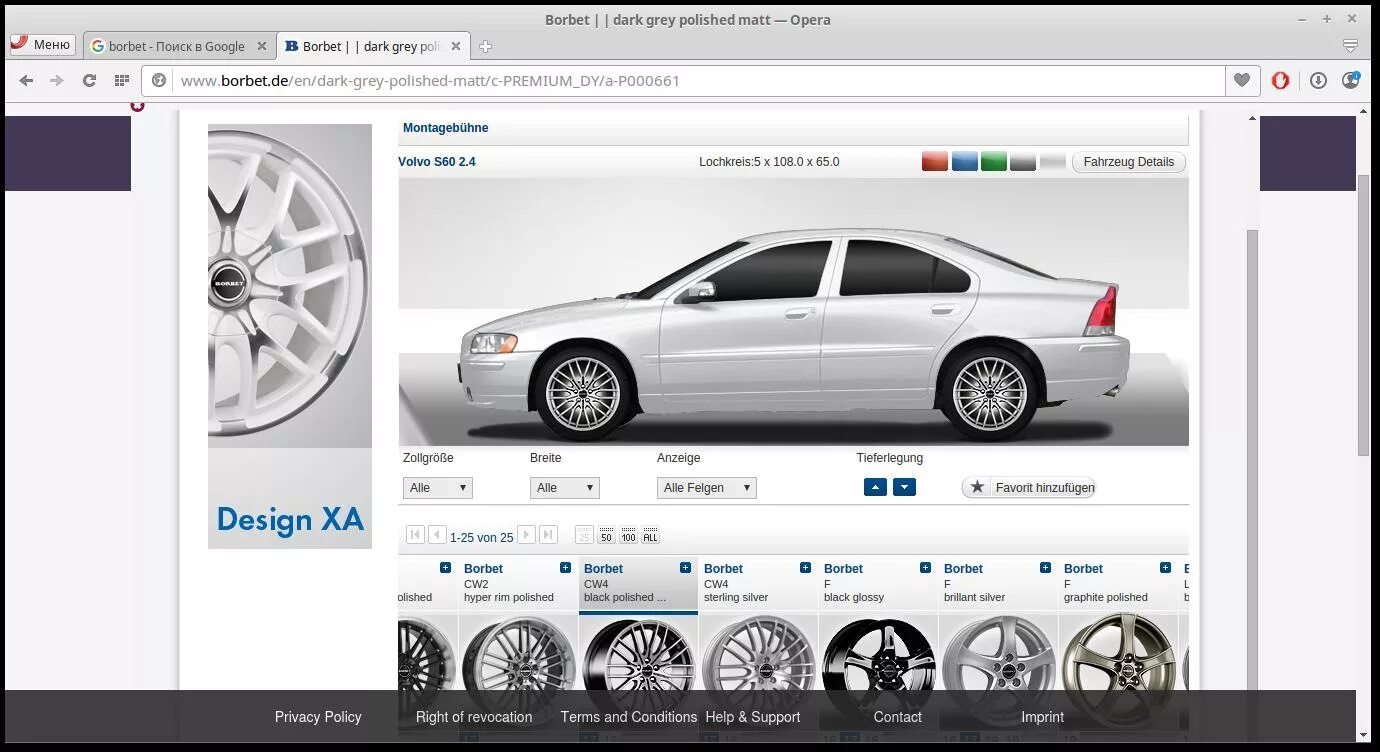Open the downloads icon
This screenshot has height=752, width=1380.
coord(1318,81)
